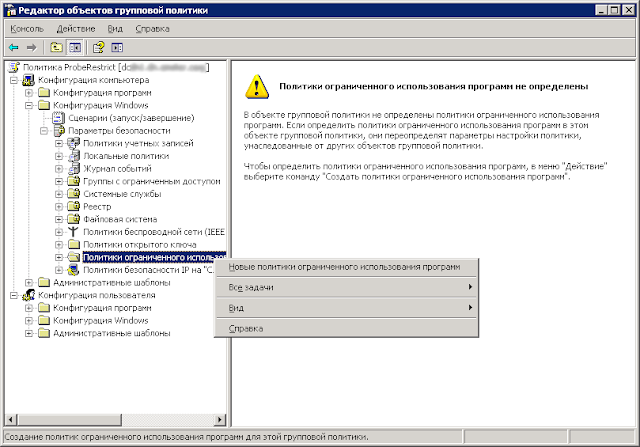Click the status bar text about creating policies
The image size is (640, 447).
[x=187, y=437]
